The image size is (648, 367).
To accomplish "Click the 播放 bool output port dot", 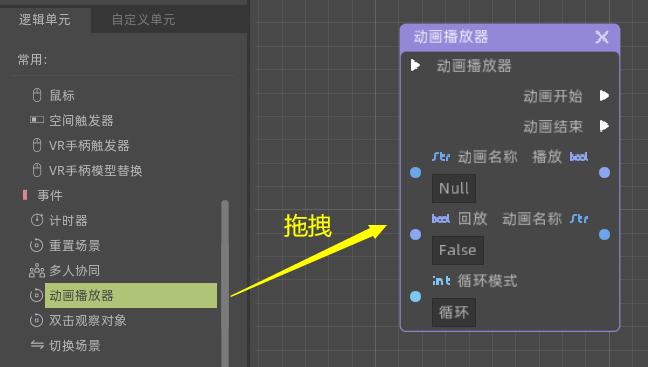I will [604, 172].
